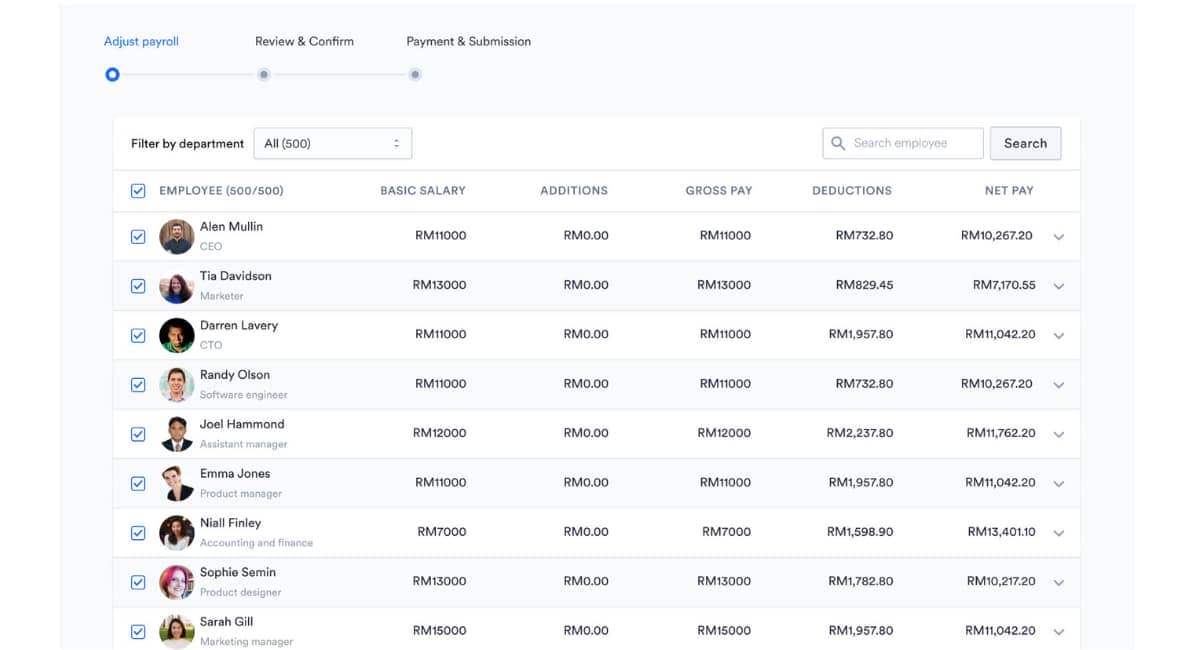The image size is (1200, 650).
Task: Open the Payment & Submission step
Action: coord(468,41)
